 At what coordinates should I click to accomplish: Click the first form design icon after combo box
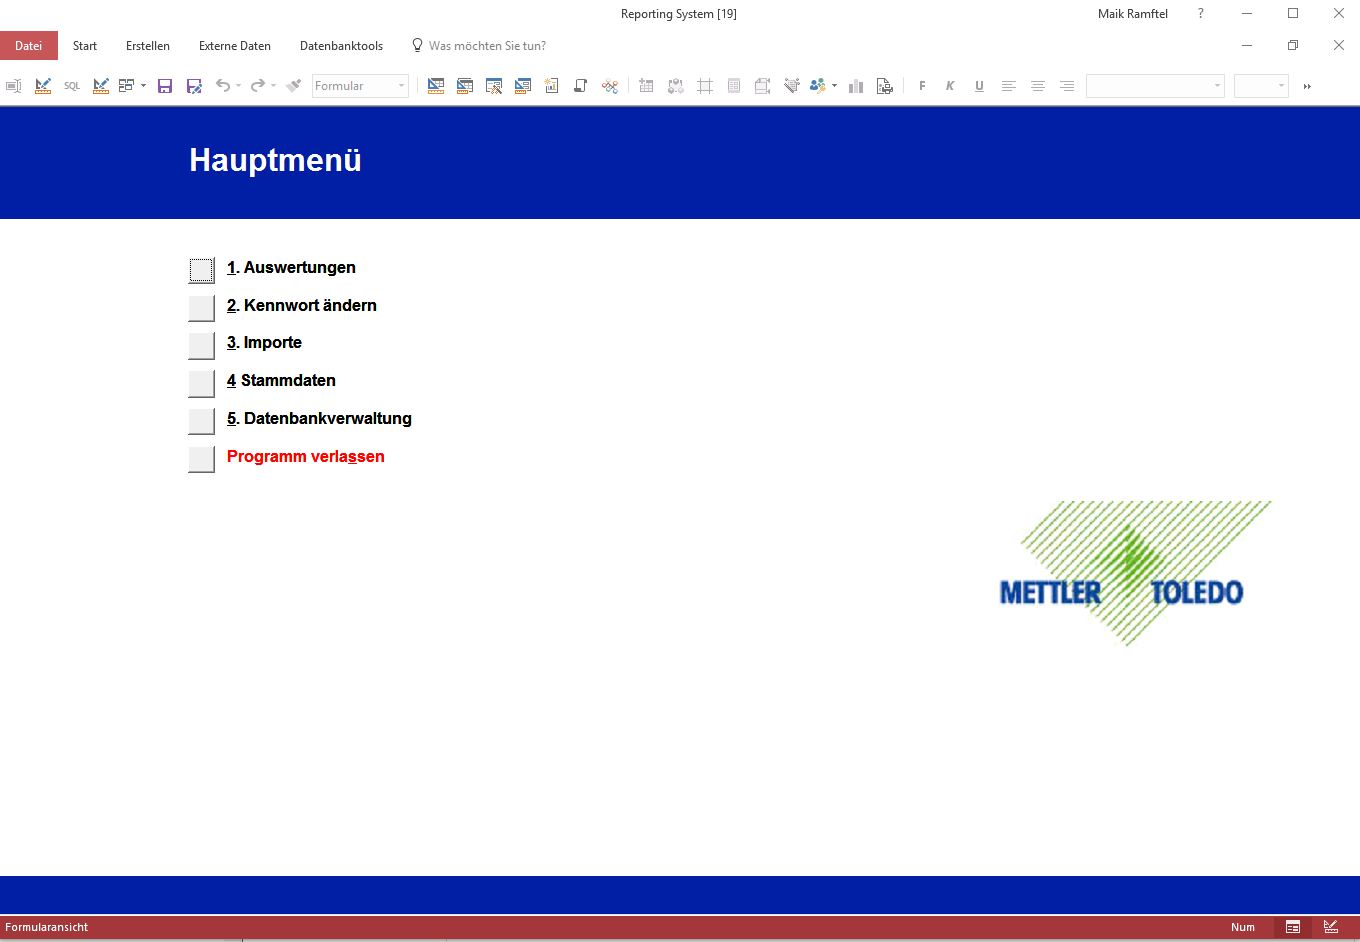(x=436, y=86)
